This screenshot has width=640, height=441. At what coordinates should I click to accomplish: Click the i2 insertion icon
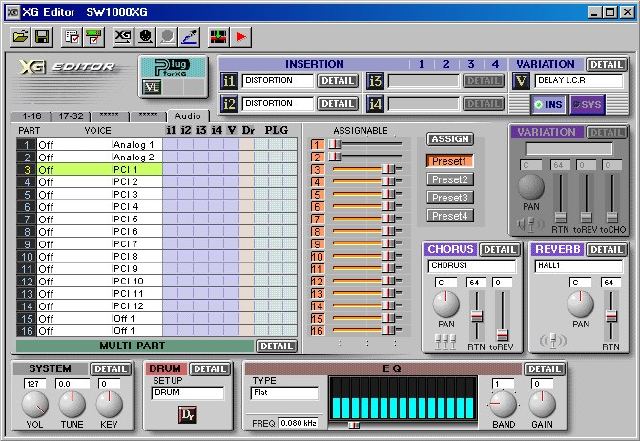[229, 104]
